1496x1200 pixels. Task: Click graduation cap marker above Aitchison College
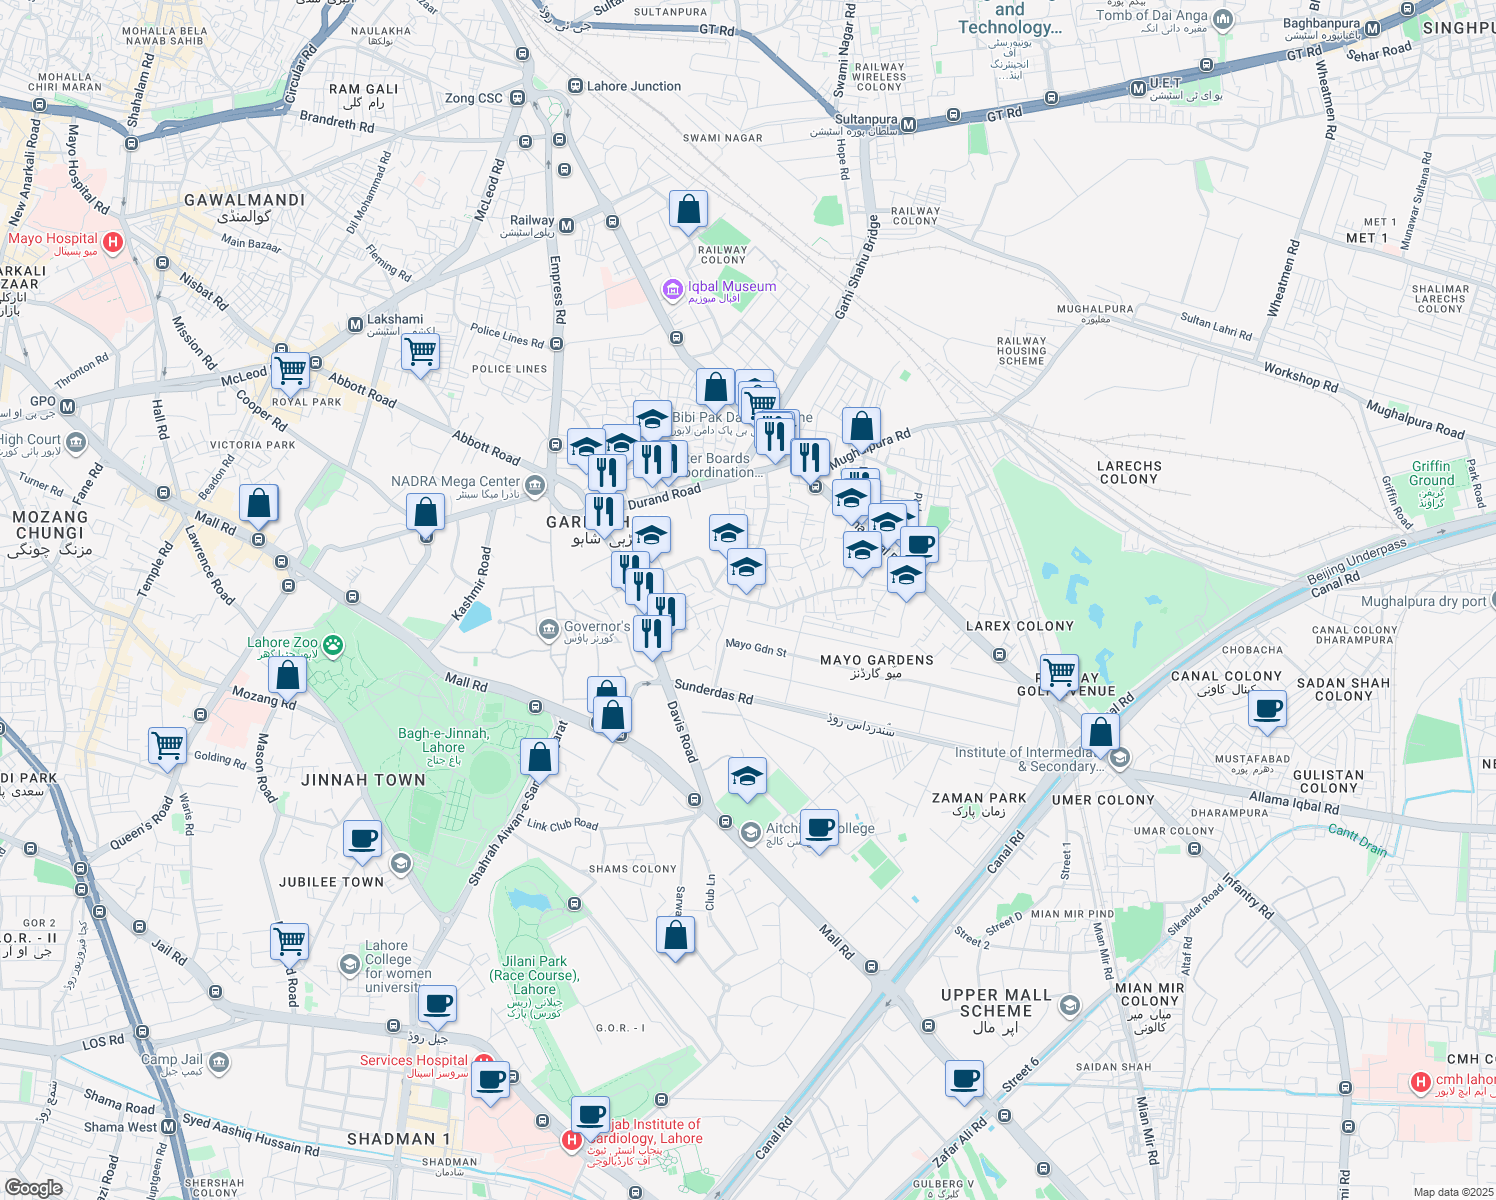tap(747, 777)
